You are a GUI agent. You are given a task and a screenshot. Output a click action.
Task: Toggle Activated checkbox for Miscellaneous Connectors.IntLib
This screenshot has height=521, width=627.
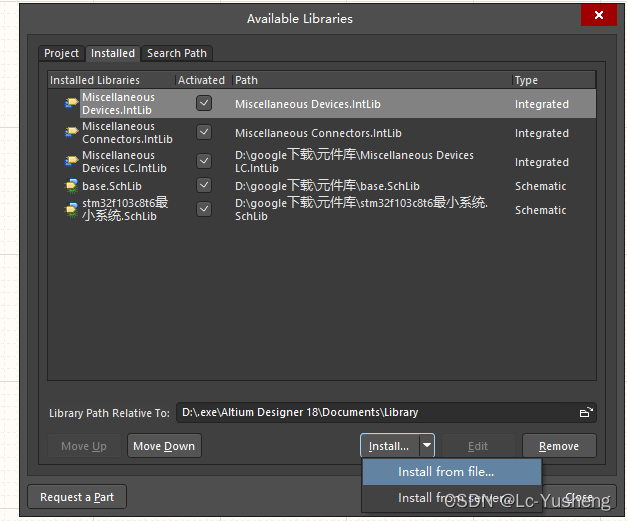click(204, 132)
